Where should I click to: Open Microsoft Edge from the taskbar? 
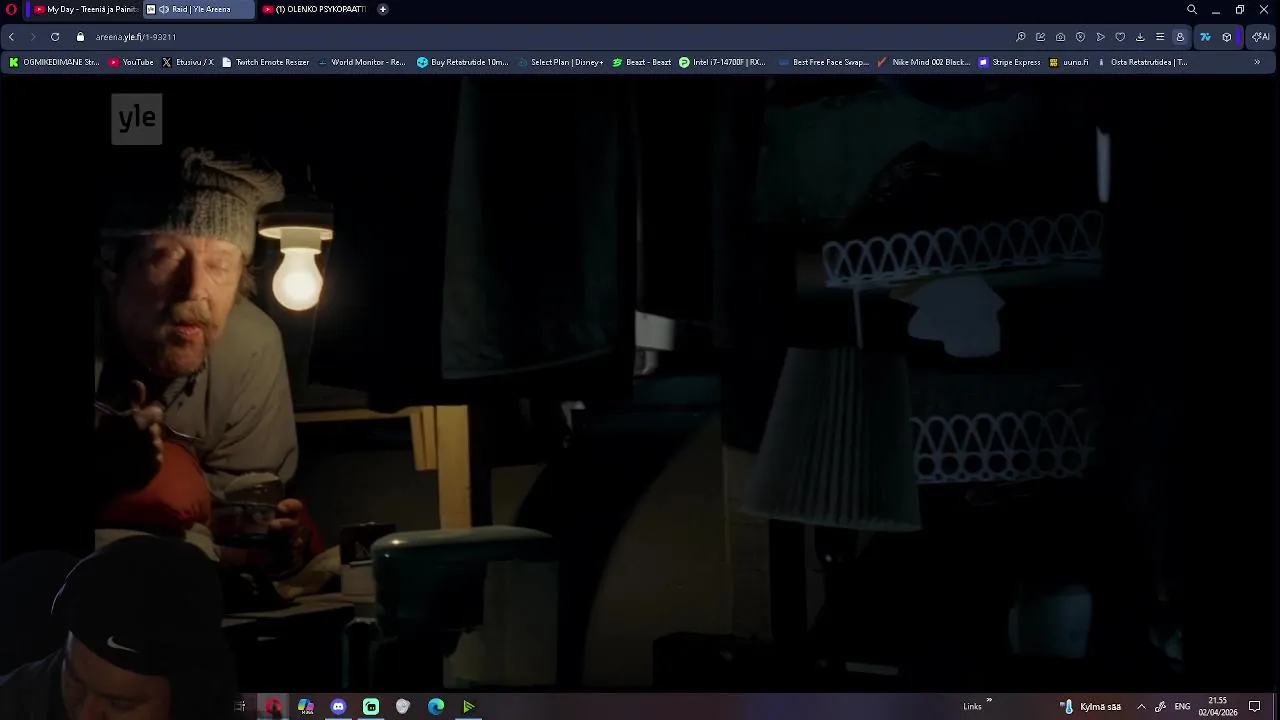[x=436, y=706]
